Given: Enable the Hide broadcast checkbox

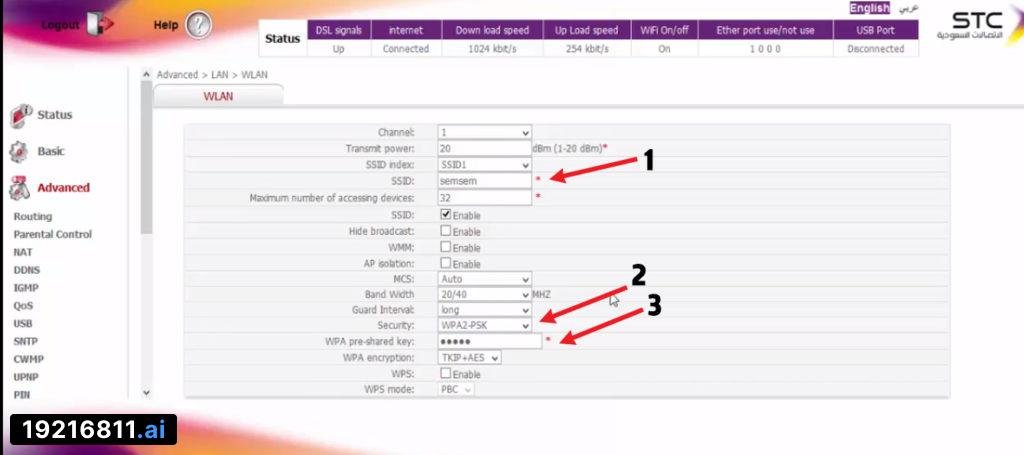Looking at the screenshot, I should pyautogui.click(x=446, y=231).
